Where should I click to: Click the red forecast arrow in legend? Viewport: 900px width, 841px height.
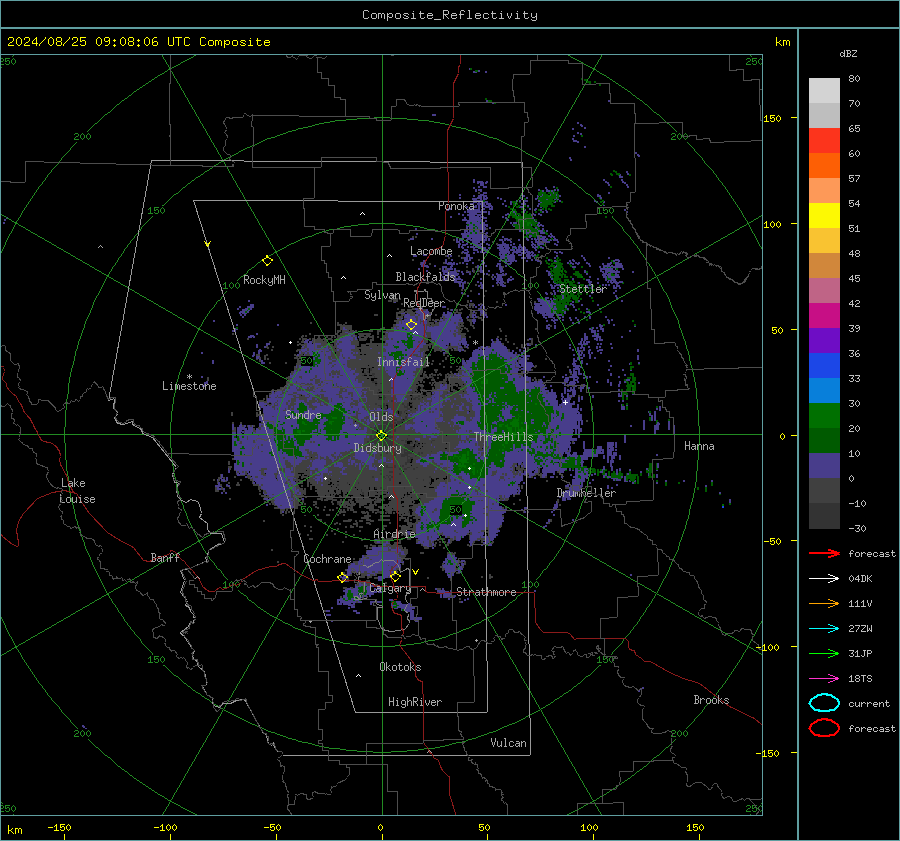[824, 553]
